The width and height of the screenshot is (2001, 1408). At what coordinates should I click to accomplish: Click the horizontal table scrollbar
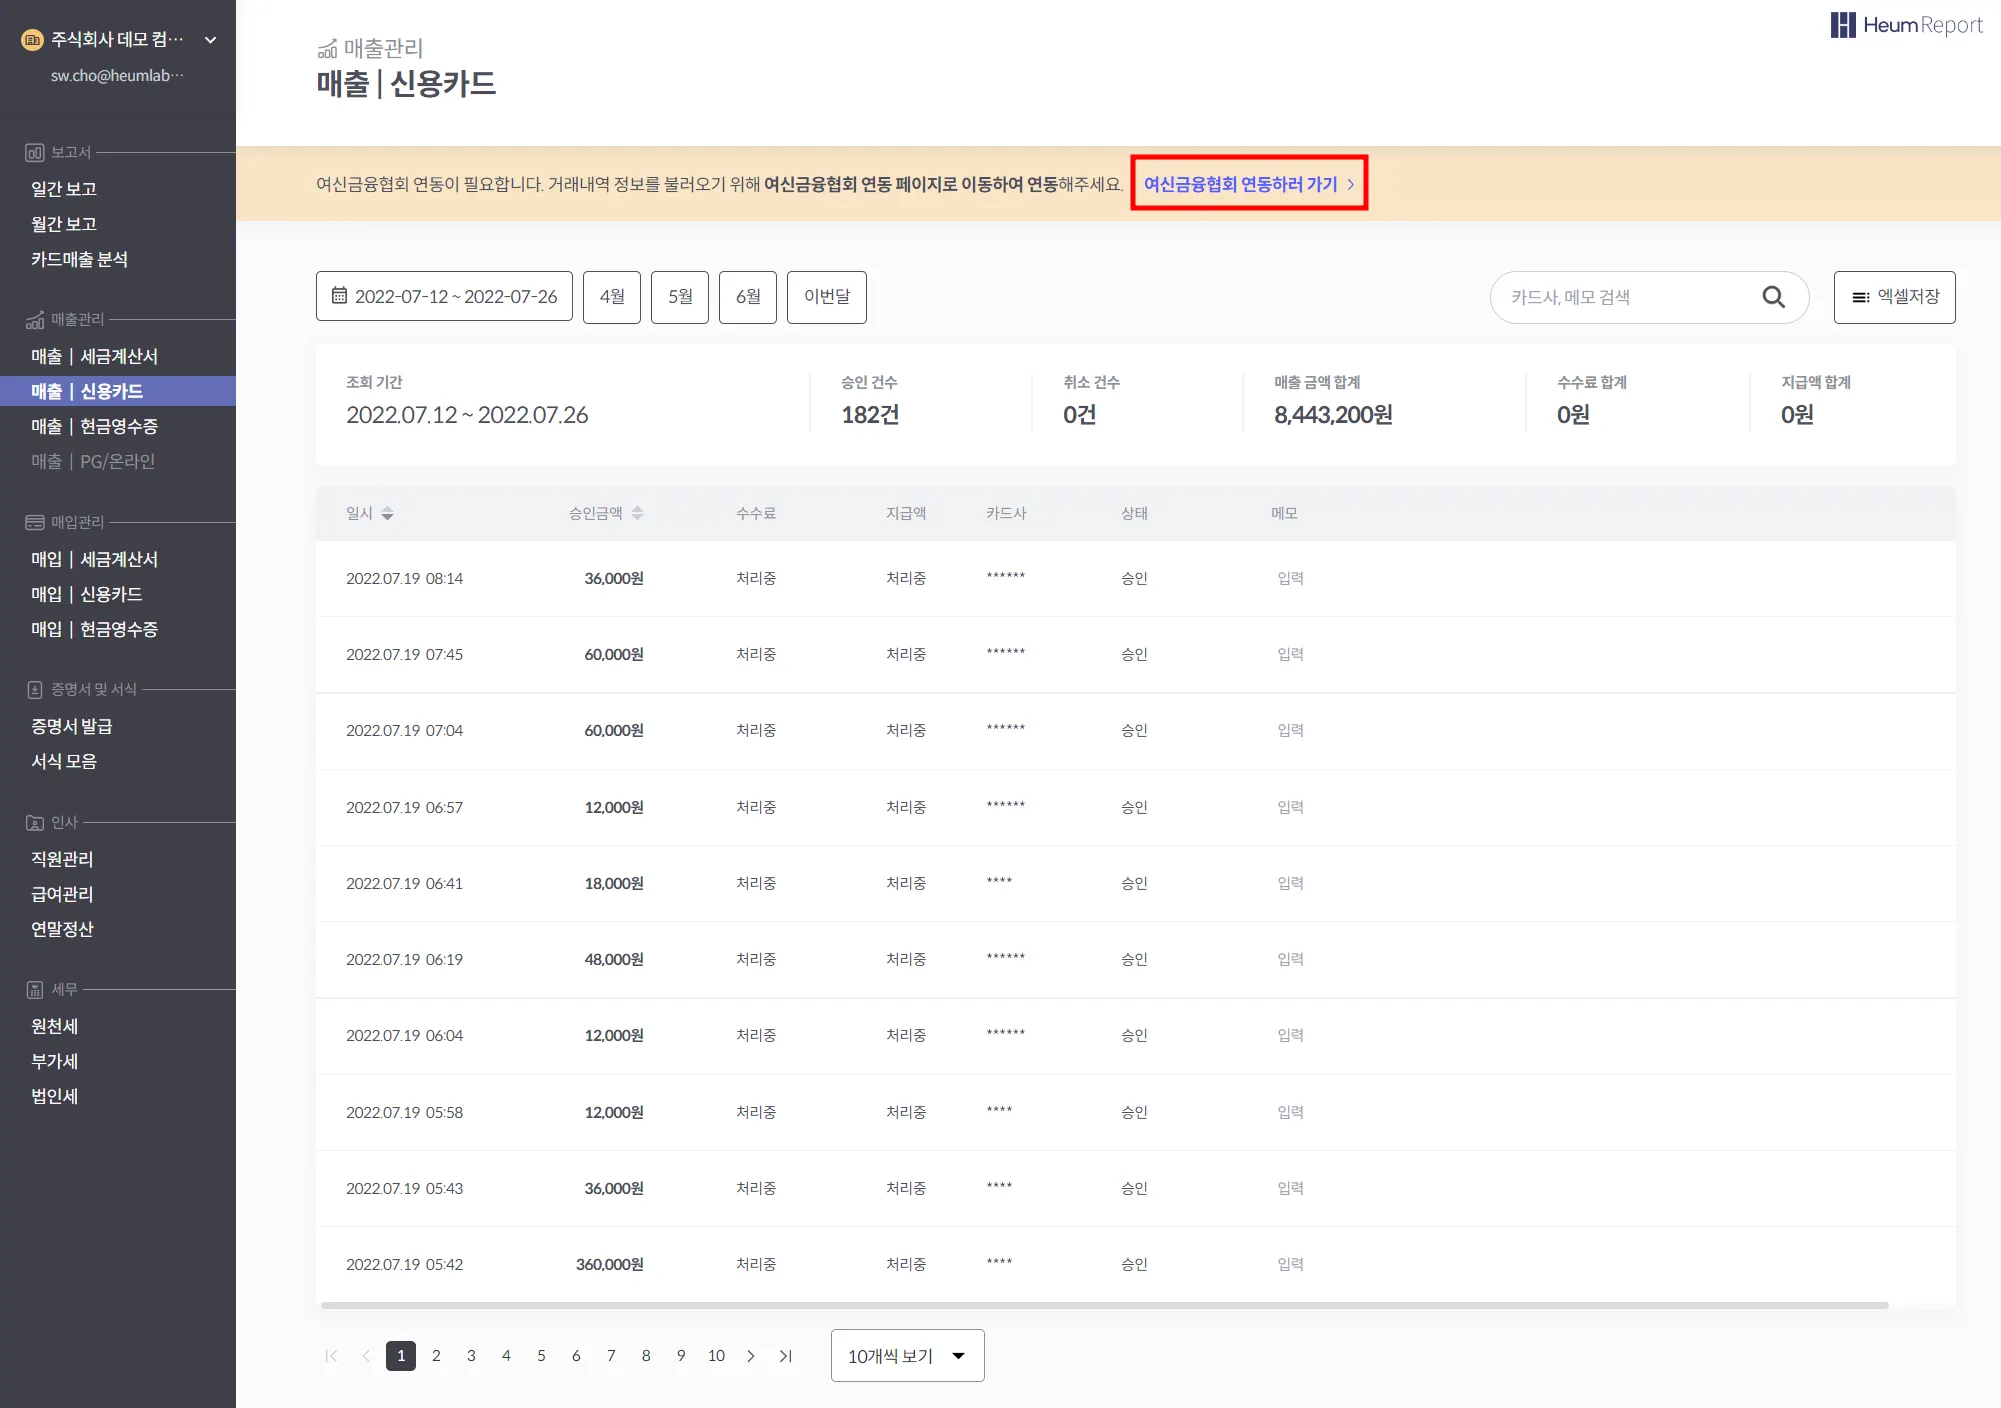1104,1305
